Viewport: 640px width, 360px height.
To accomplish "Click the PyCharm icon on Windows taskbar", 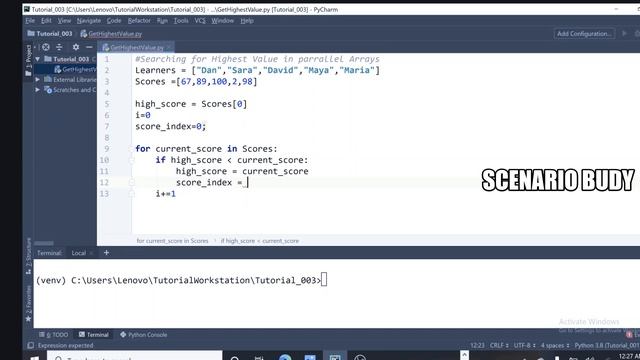I will 335,357.
